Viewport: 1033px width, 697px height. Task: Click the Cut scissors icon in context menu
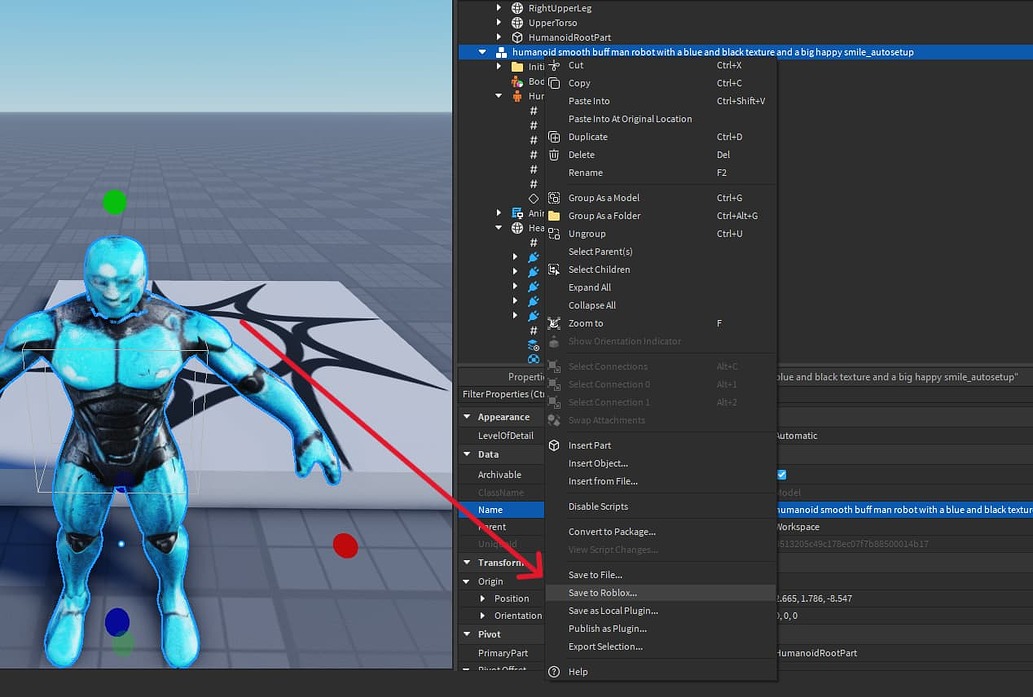click(x=555, y=65)
